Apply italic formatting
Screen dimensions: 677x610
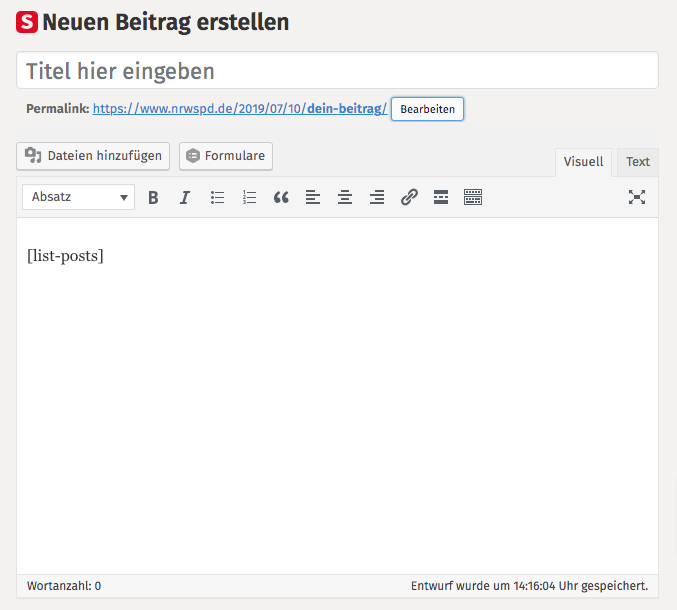[x=185, y=197]
